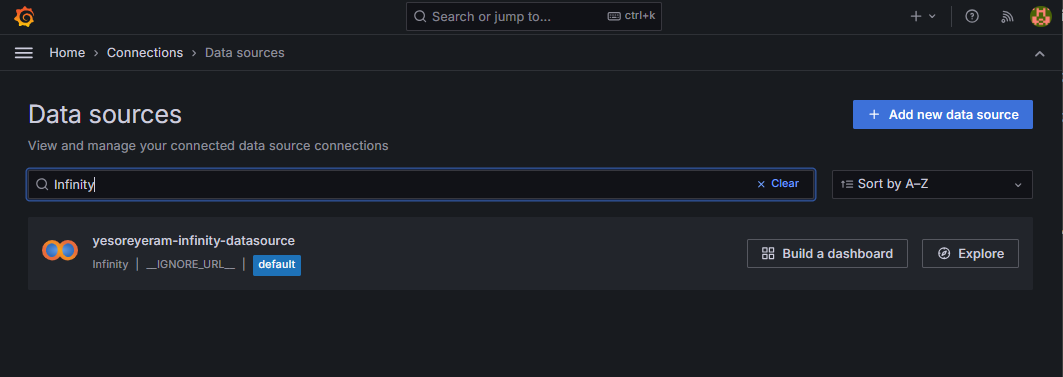Click the Grafana logo icon
The width and height of the screenshot is (1063, 377).
click(24, 17)
